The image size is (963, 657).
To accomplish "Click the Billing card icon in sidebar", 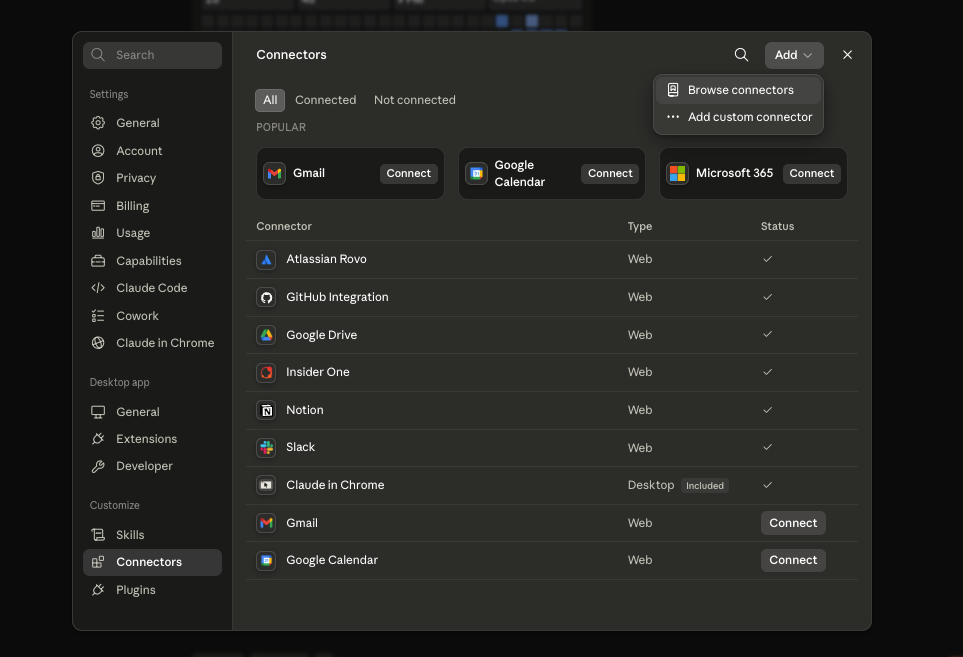I will (x=98, y=206).
